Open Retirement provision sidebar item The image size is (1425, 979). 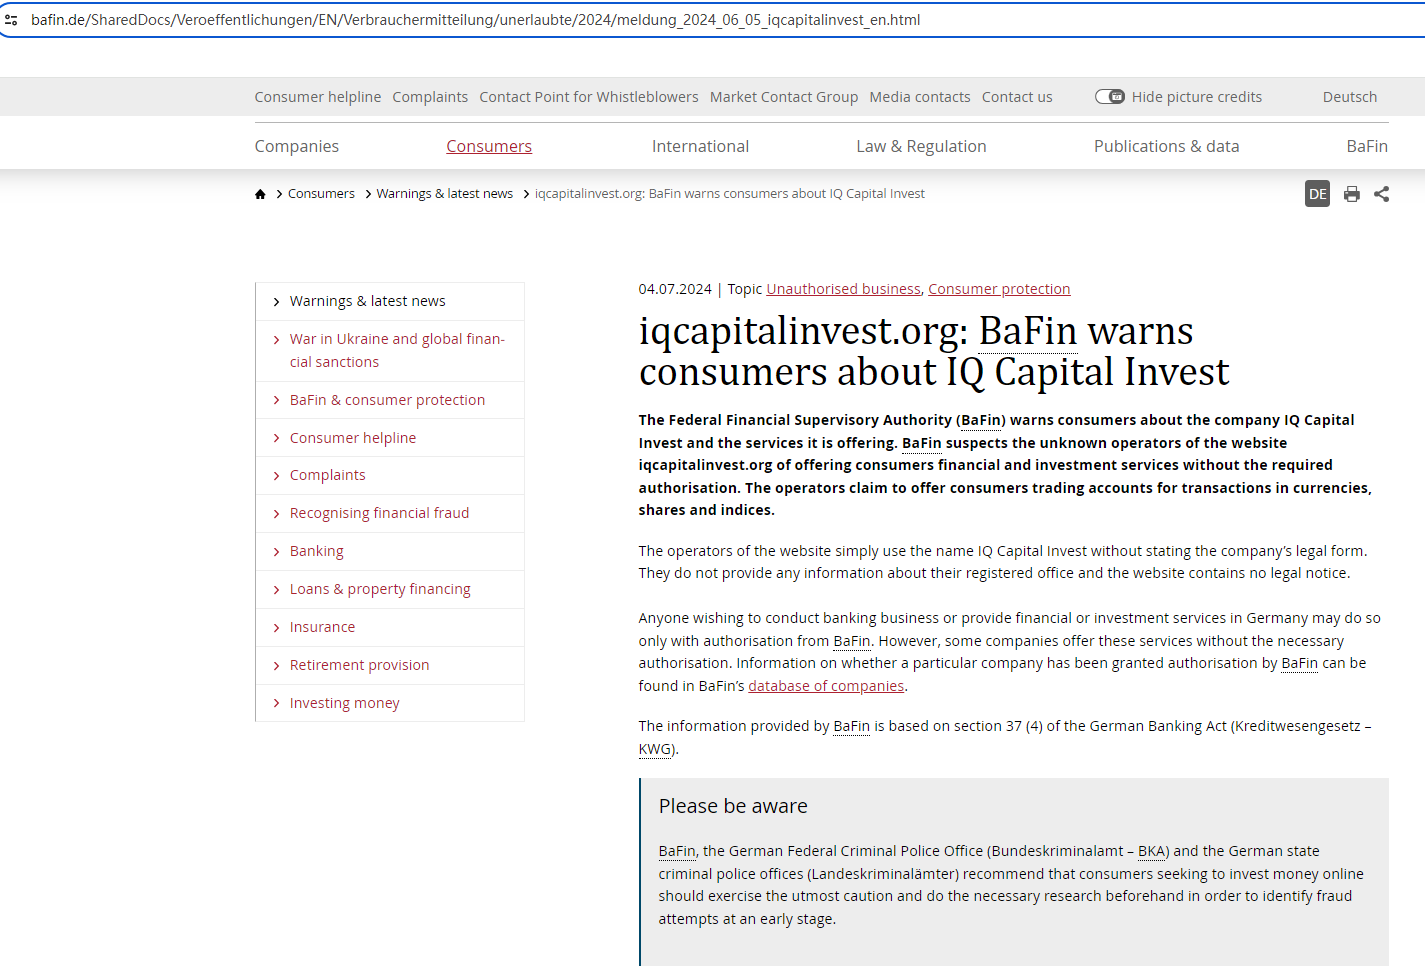pyautogui.click(x=359, y=665)
